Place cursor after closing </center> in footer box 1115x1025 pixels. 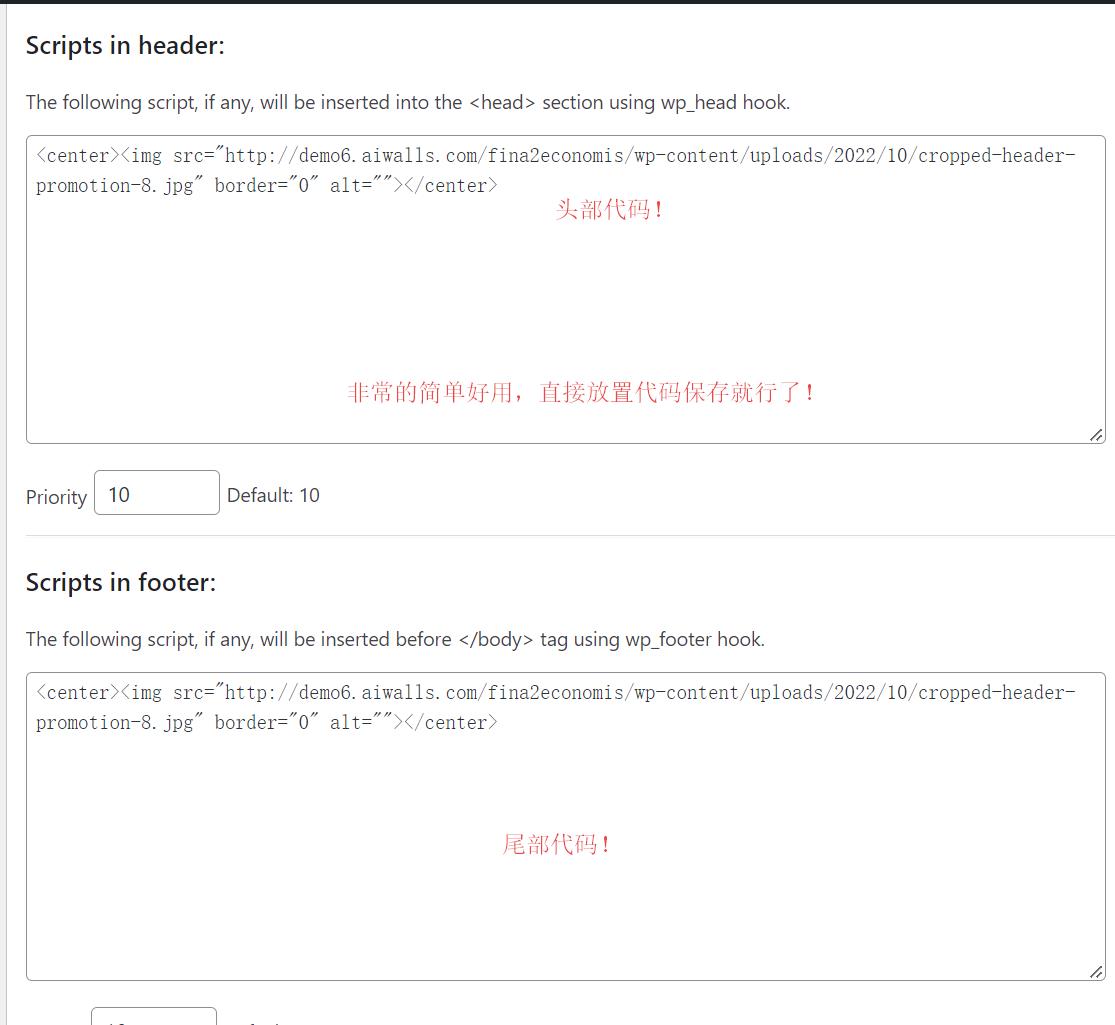point(498,723)
